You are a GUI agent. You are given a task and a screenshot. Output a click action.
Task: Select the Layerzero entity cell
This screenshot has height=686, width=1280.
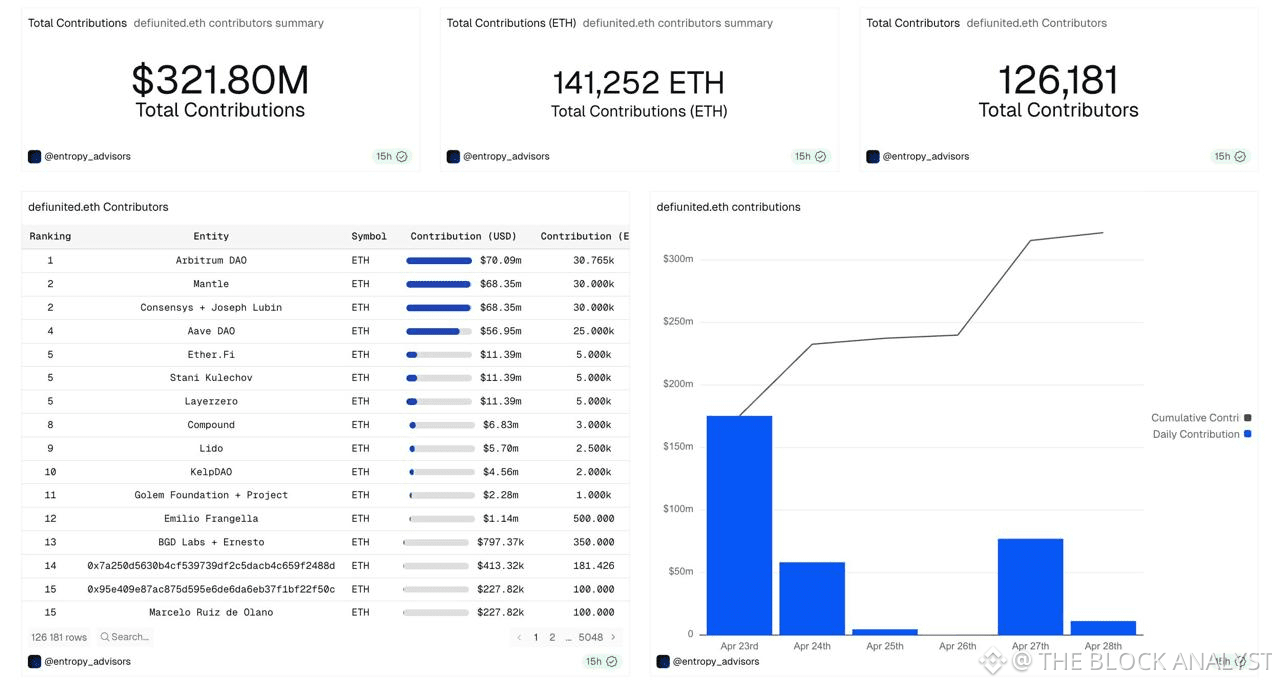click(x=211, y=402)
